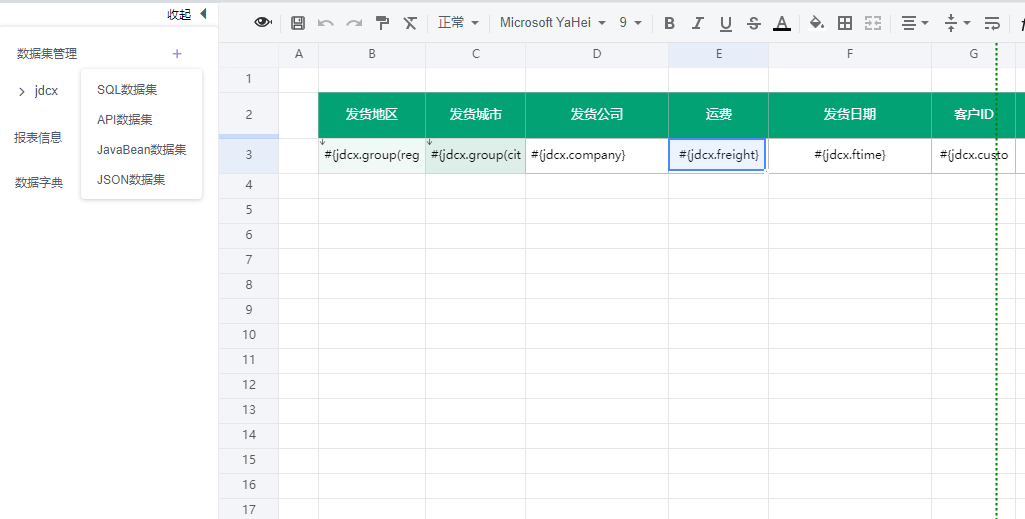Click the merge cells icon
The image size is (1025, 519).
click(873, 23)
